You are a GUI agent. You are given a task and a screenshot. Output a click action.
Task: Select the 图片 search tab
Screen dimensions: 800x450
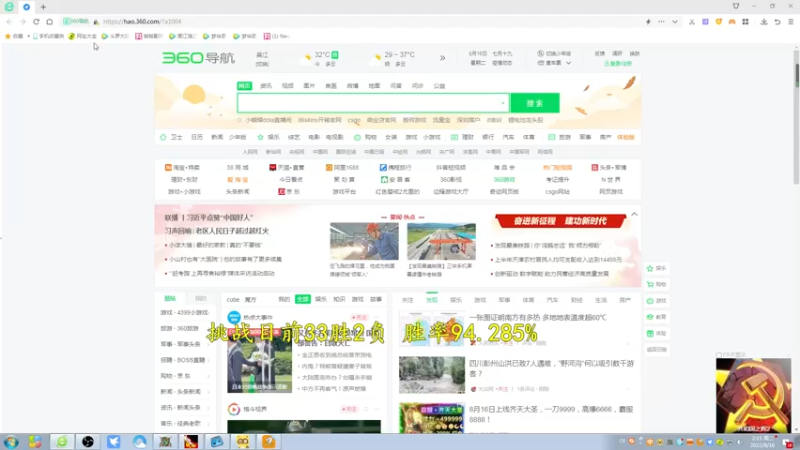point(309,86)
